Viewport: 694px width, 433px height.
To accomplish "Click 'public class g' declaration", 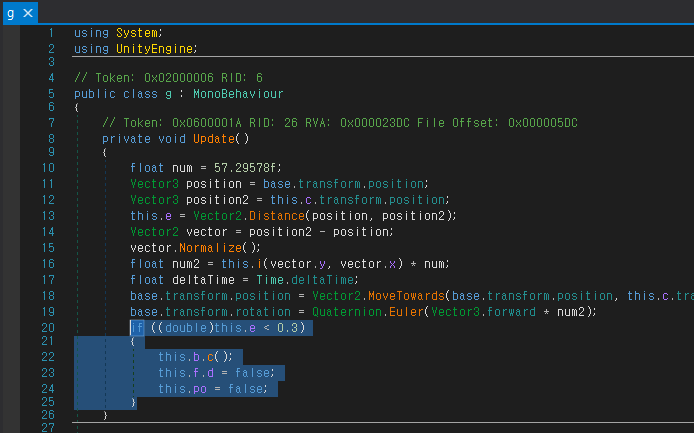I will coord(123,94).
